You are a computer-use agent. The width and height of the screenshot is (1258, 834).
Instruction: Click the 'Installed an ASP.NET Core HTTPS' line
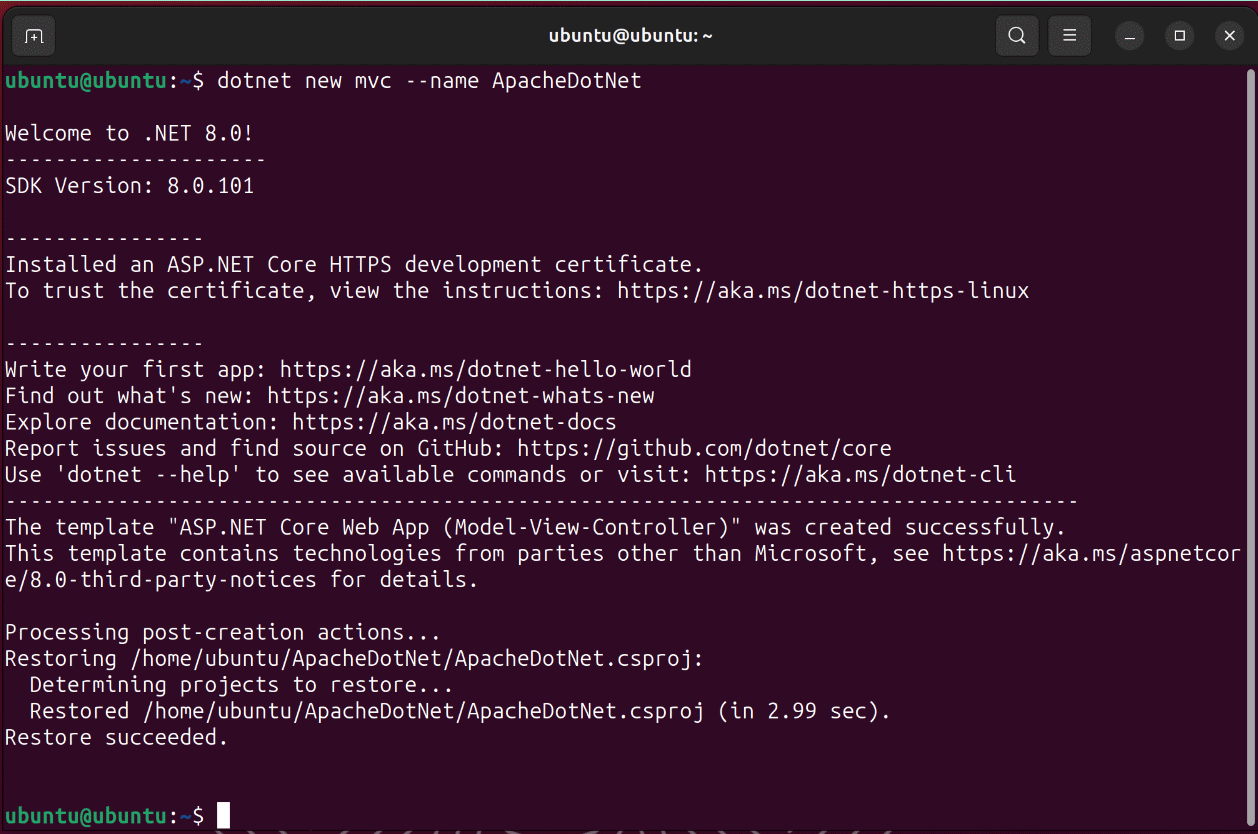pyautogui.click(x=354, y=265)
